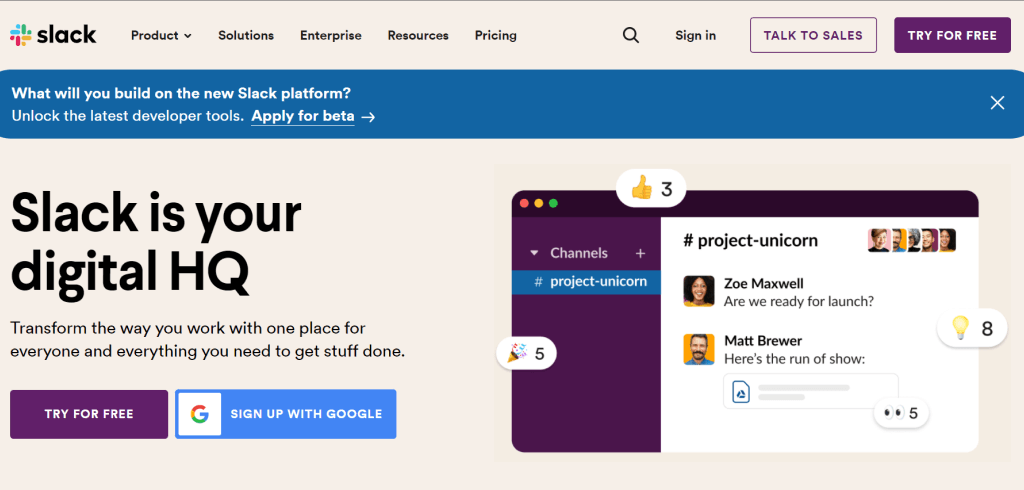Screen dimensions: 1024x490
Task: Collapse the Channels section triangle
Action: (535, 253)
